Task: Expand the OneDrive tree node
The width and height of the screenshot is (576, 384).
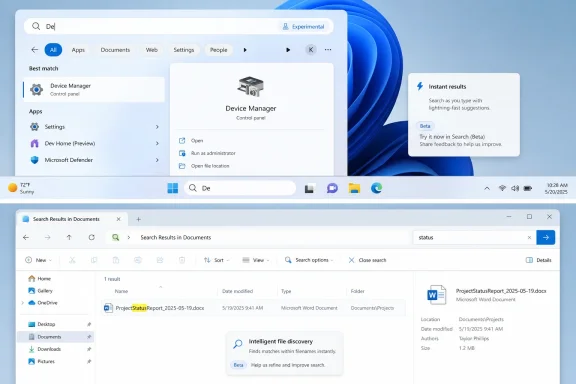Action: coord(23,303)
